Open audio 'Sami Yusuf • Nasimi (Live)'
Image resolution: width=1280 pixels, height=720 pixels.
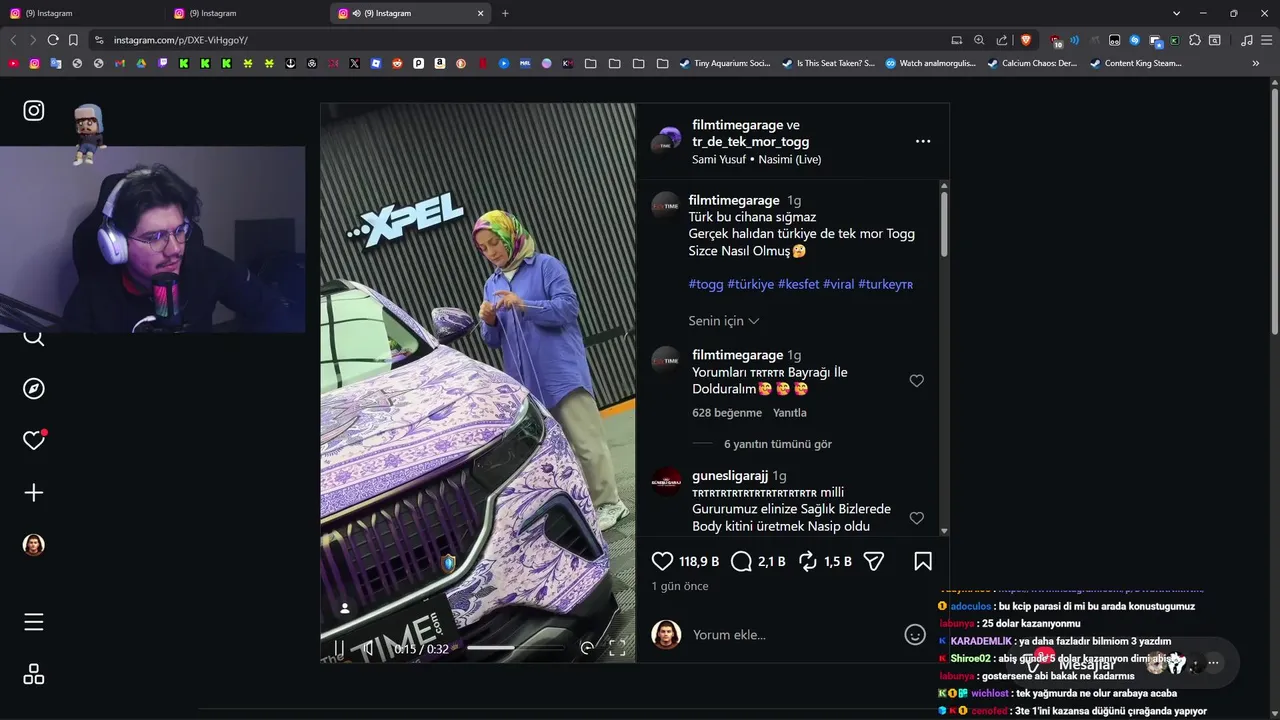[x=757, y=159]
